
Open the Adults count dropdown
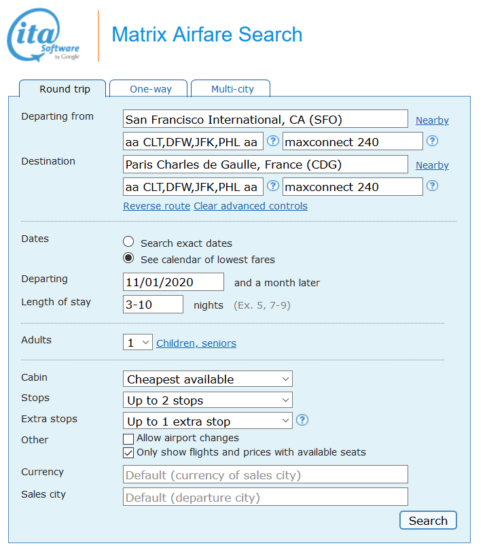click(x=138, y=342)
